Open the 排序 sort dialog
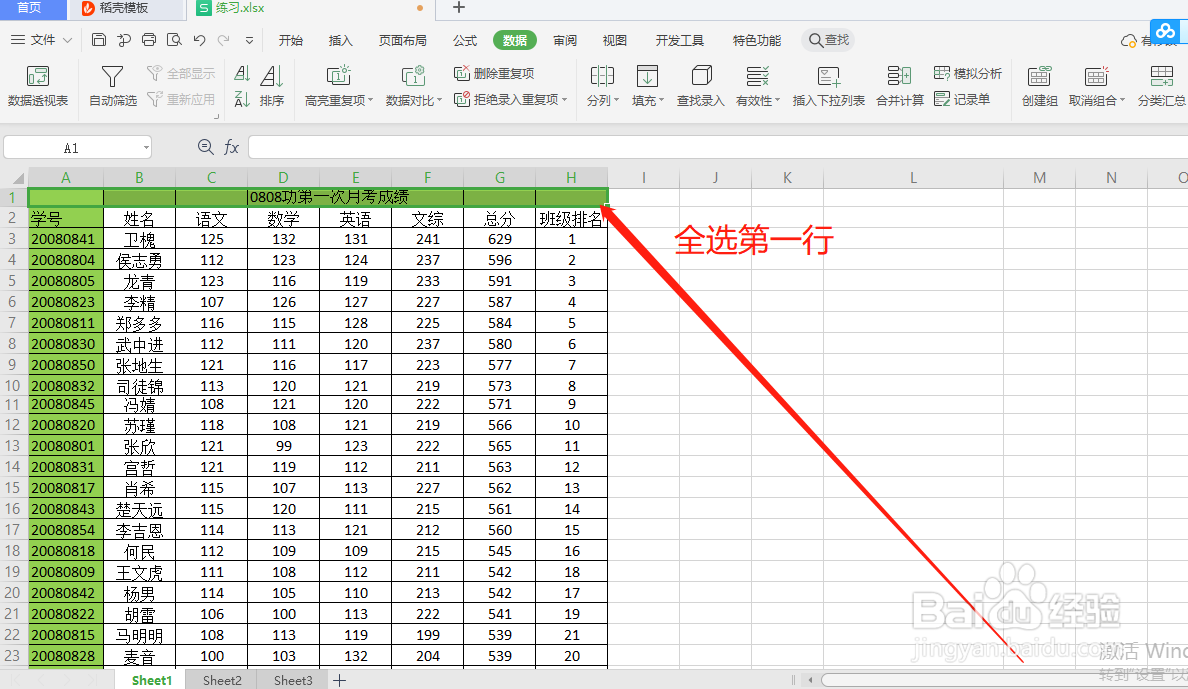This screenshot has width=1188, height=689. (x=272, y=86)
